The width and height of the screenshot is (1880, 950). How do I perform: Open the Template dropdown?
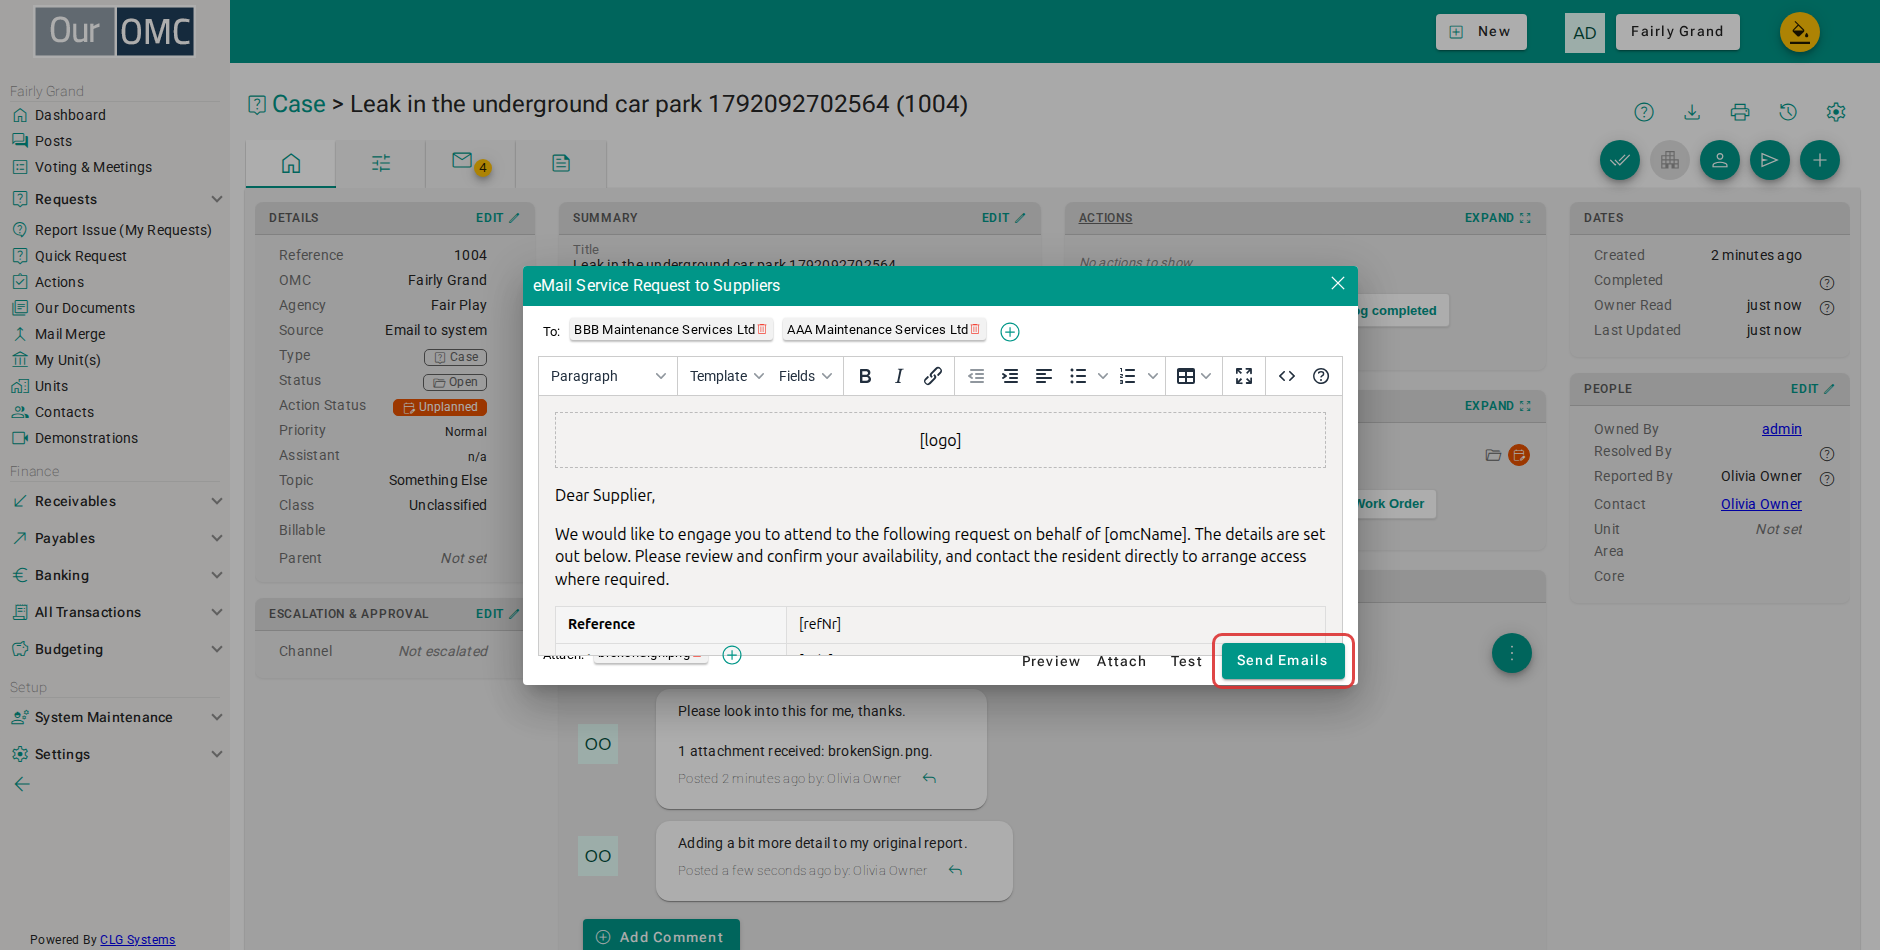(x=727, y=376)
